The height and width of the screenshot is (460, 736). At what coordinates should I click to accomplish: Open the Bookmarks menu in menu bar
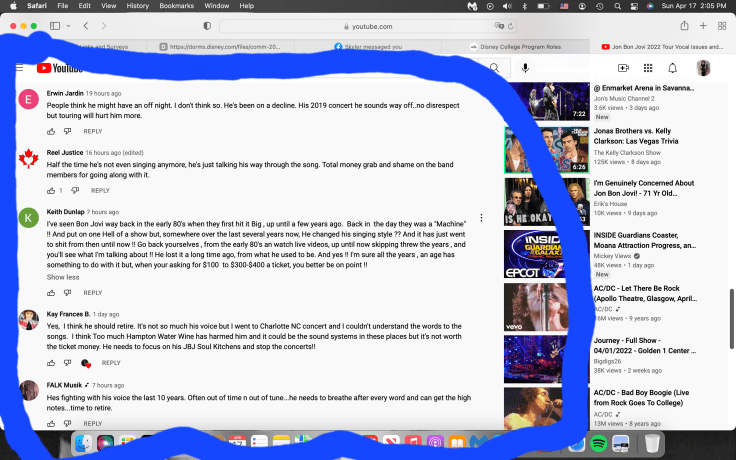pyautogui.click(x=176, y=6)
